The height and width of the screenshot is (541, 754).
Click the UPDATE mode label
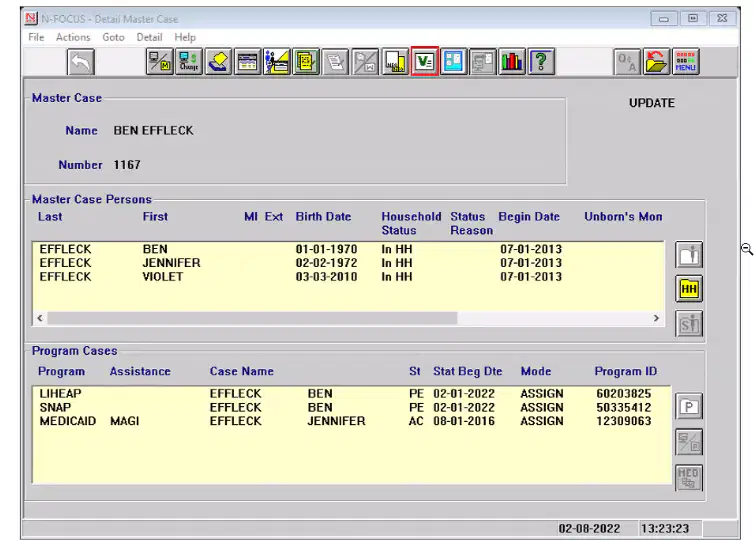click(x=652, y=103)
